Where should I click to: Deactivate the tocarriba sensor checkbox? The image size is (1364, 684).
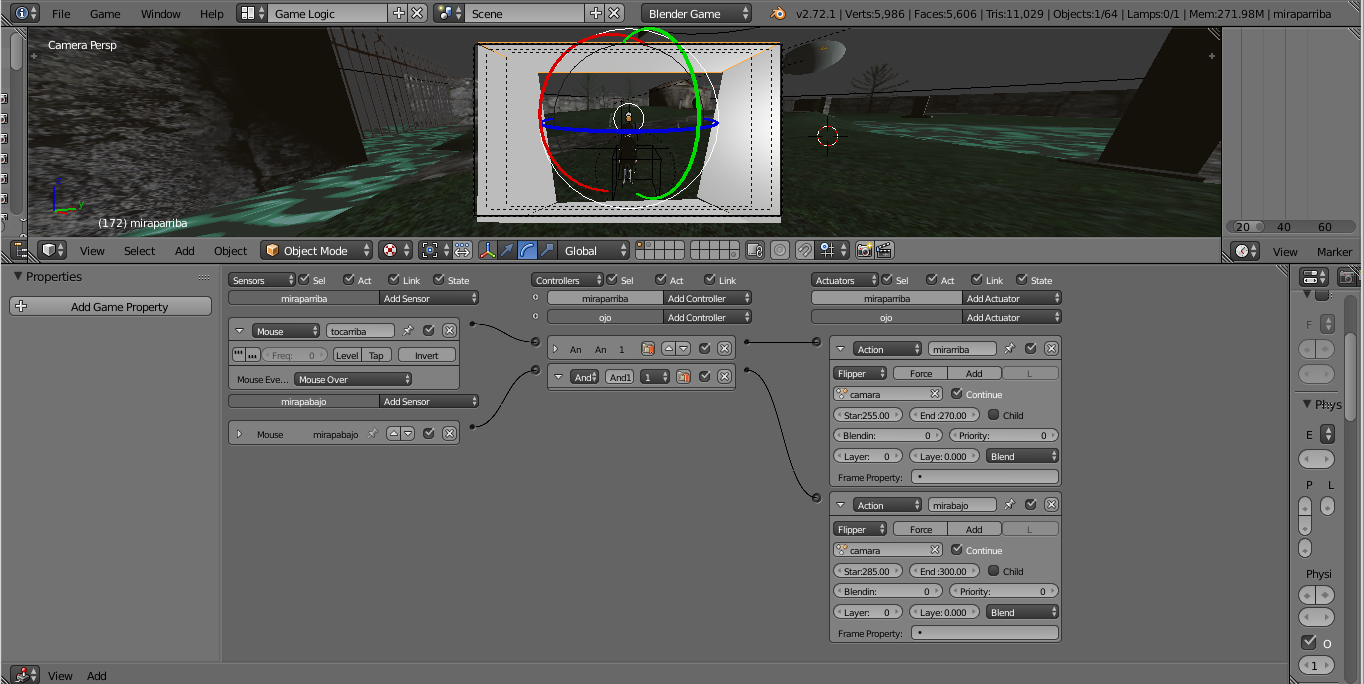[429, 331]
